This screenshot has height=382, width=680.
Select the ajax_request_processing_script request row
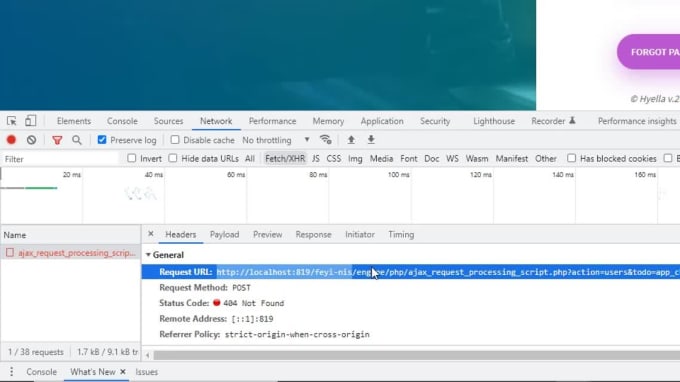70,253
